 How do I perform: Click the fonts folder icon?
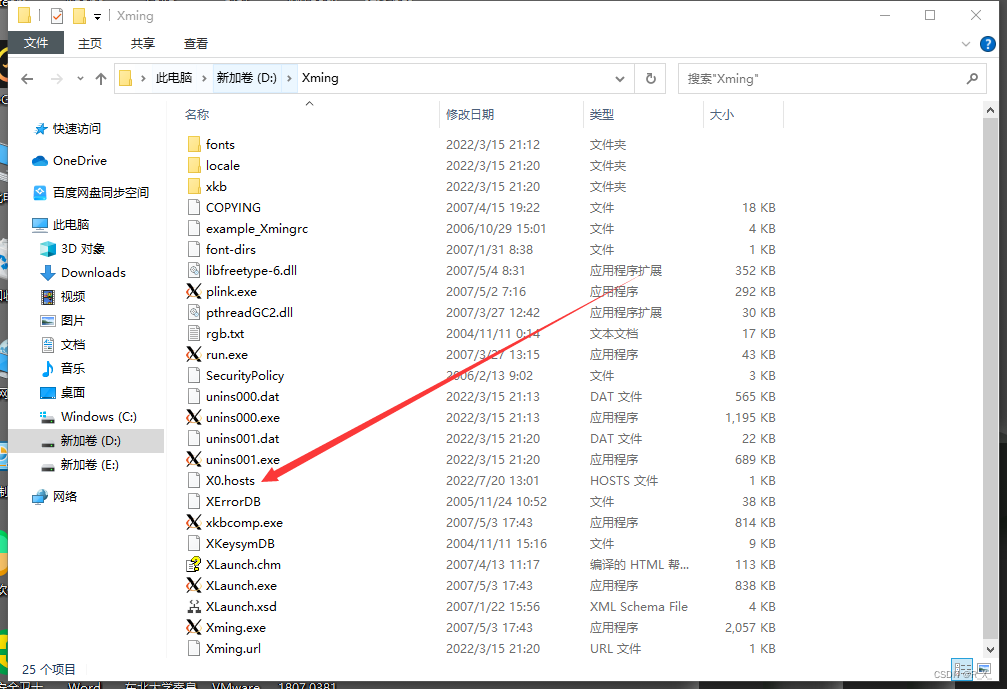pos(194,144)
